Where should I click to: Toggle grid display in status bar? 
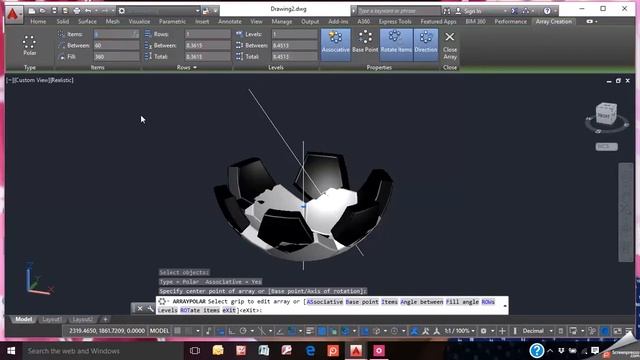pos(178,331)
